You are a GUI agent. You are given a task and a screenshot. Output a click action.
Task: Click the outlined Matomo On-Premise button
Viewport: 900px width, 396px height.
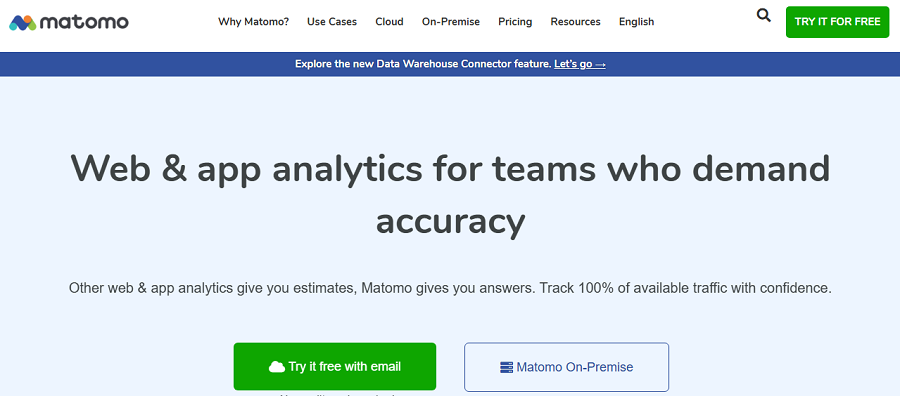tap(567, 367)
